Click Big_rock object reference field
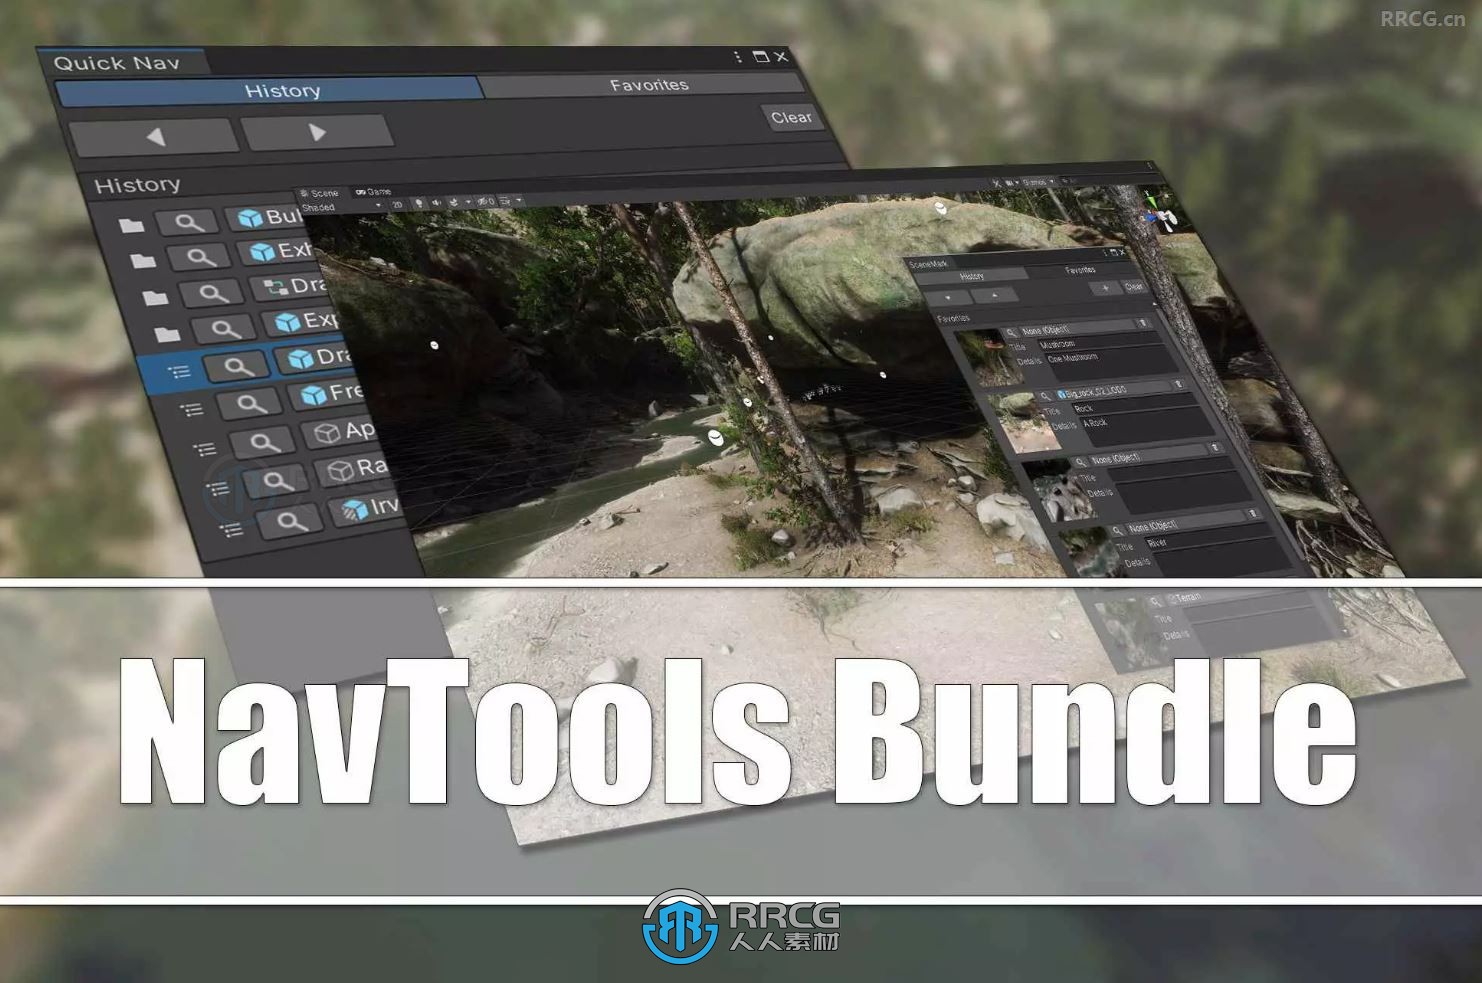 1113,392
